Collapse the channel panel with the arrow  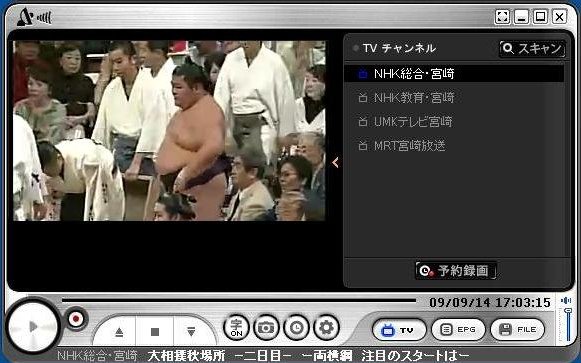(335, 162)
